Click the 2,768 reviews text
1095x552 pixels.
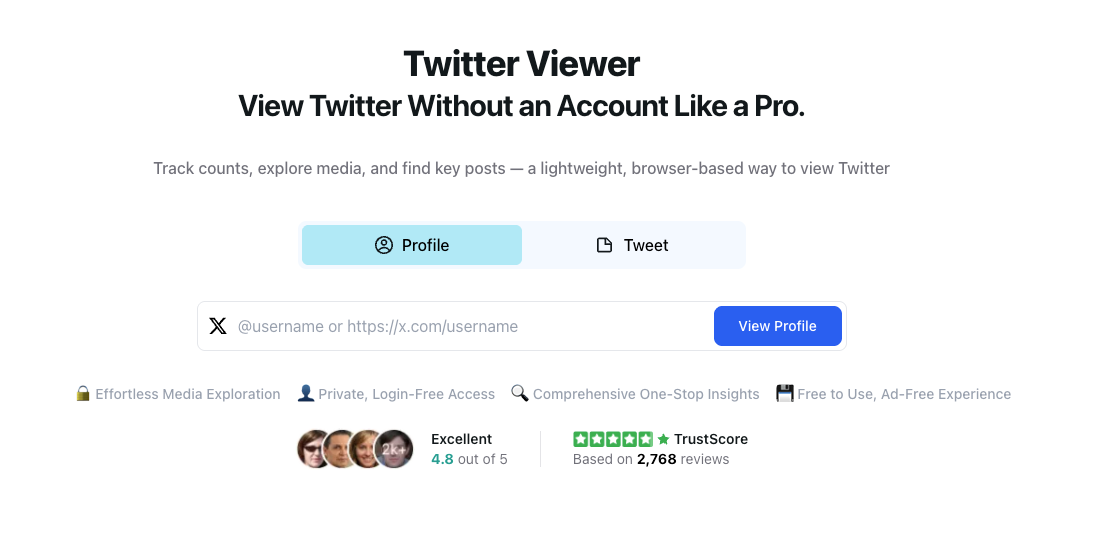click(683, 459)
